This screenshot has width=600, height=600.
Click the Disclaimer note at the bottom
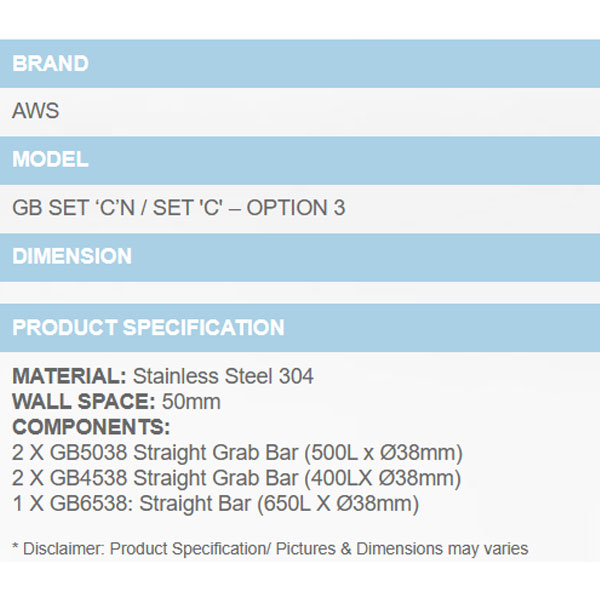[270, 548]
